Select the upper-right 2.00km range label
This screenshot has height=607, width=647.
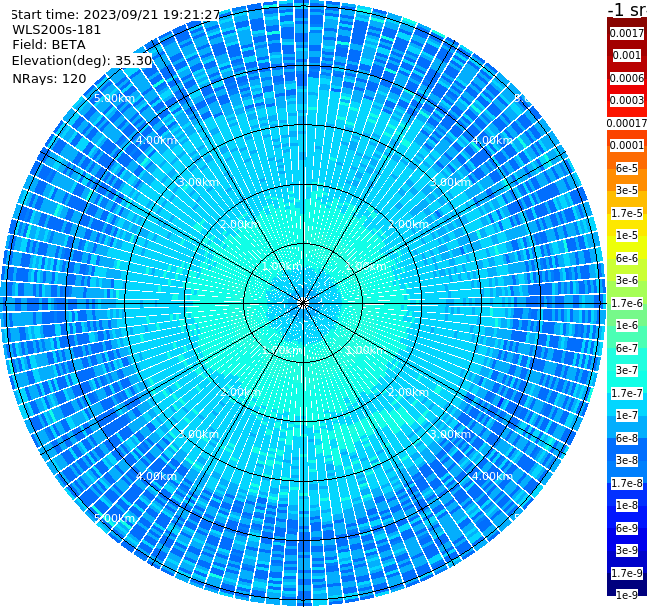[408, 224]
